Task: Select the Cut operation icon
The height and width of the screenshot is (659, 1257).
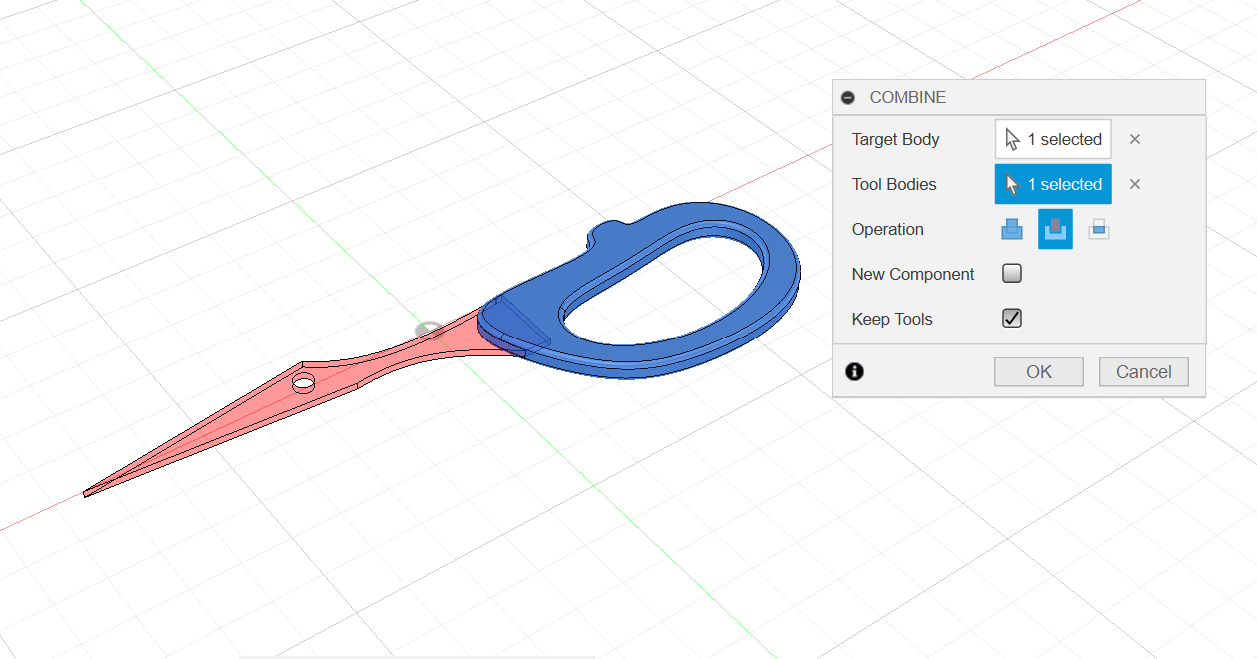Action: coord(1055,229)
